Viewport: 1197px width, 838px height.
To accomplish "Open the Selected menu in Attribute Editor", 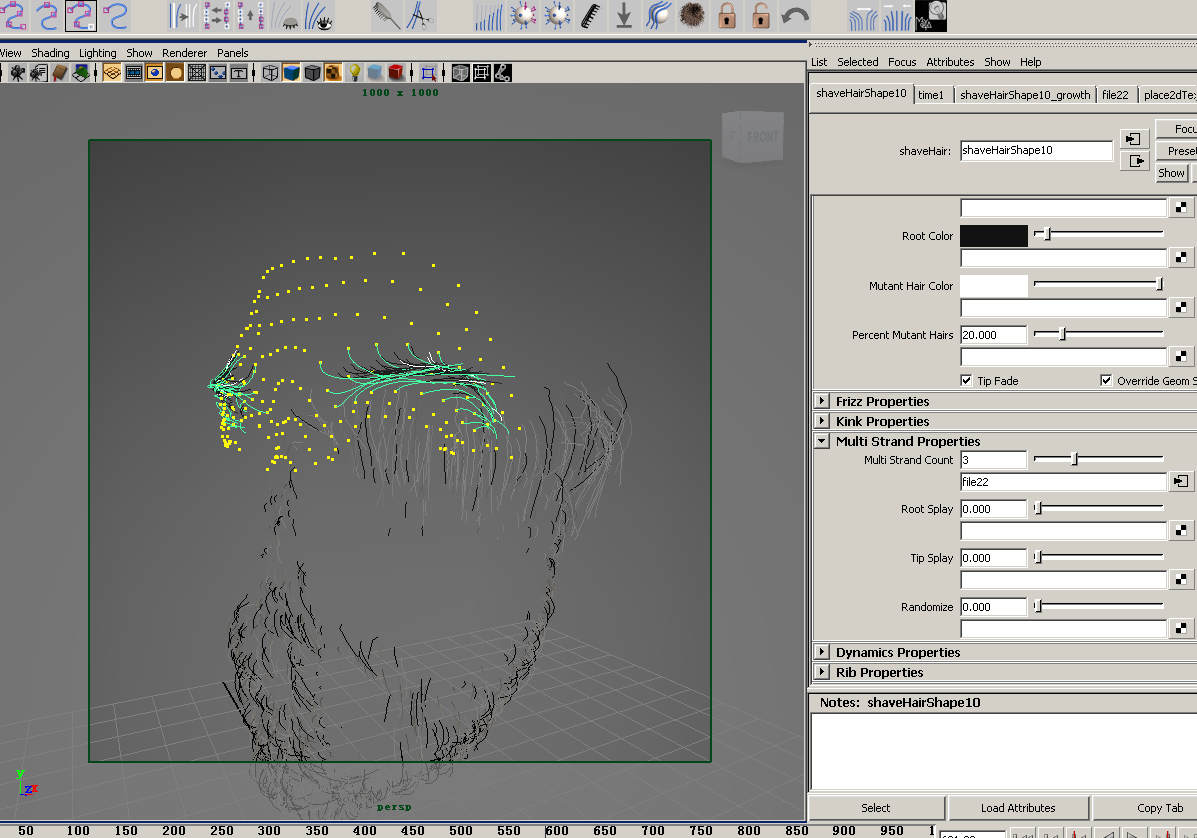I will [857, 62].
